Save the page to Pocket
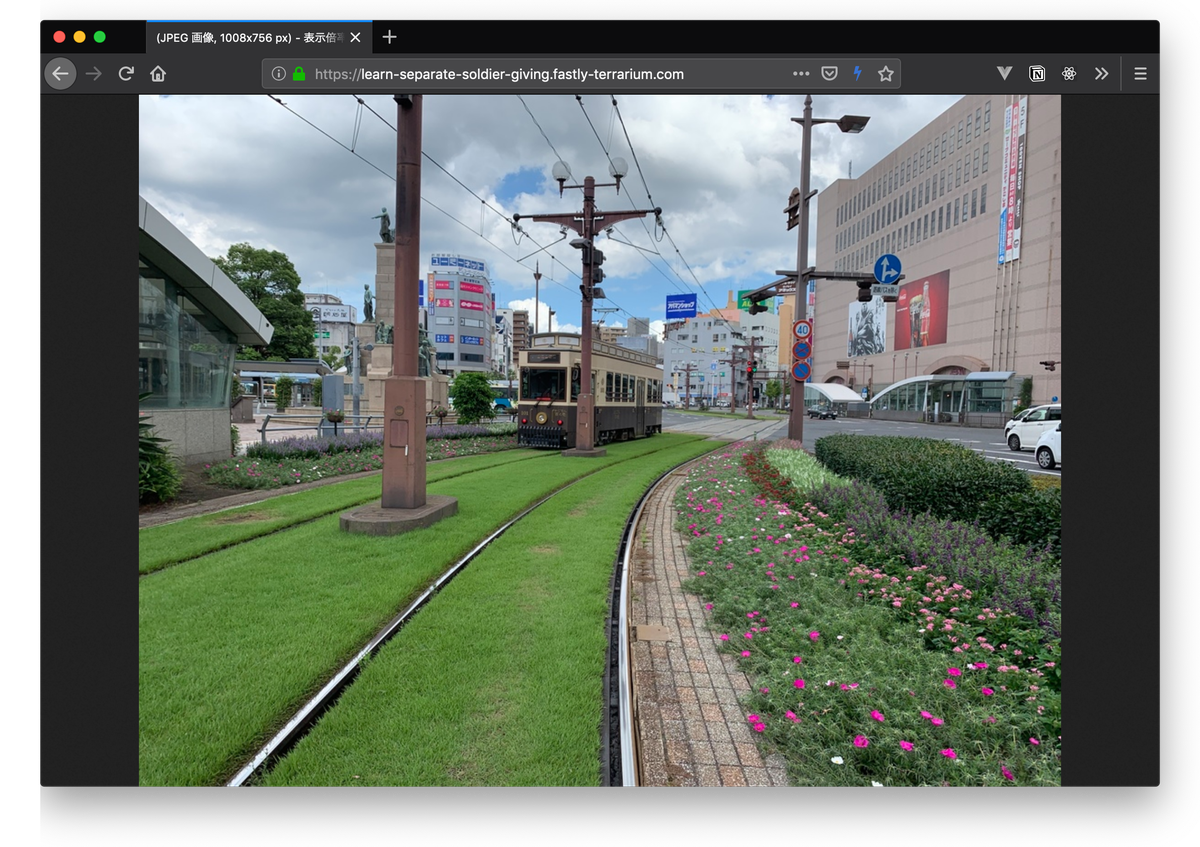Viewport: 1200px width, 847px height. [x=829, y=74]
